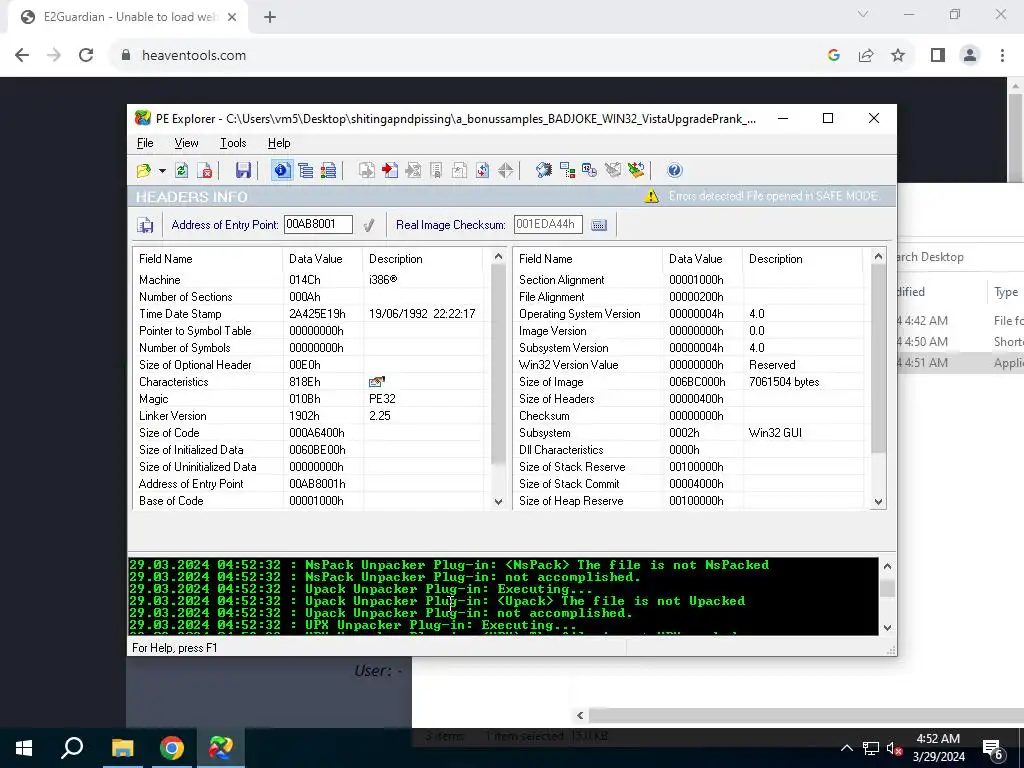Click the browser back arrow button
Screen dimensions: 1024x768
coord(22,56)
